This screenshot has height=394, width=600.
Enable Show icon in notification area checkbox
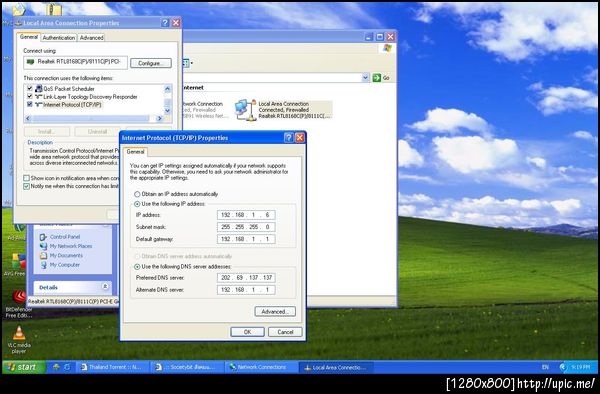click(26, 178)
